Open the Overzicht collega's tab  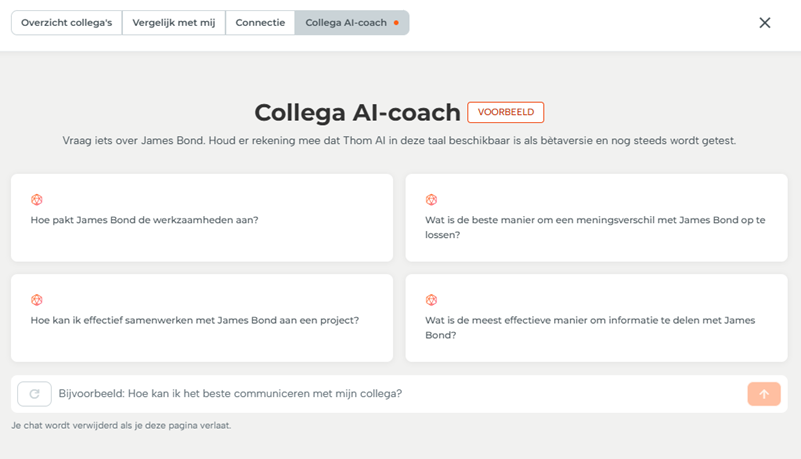pyautogui.click(x=67, y=23)
